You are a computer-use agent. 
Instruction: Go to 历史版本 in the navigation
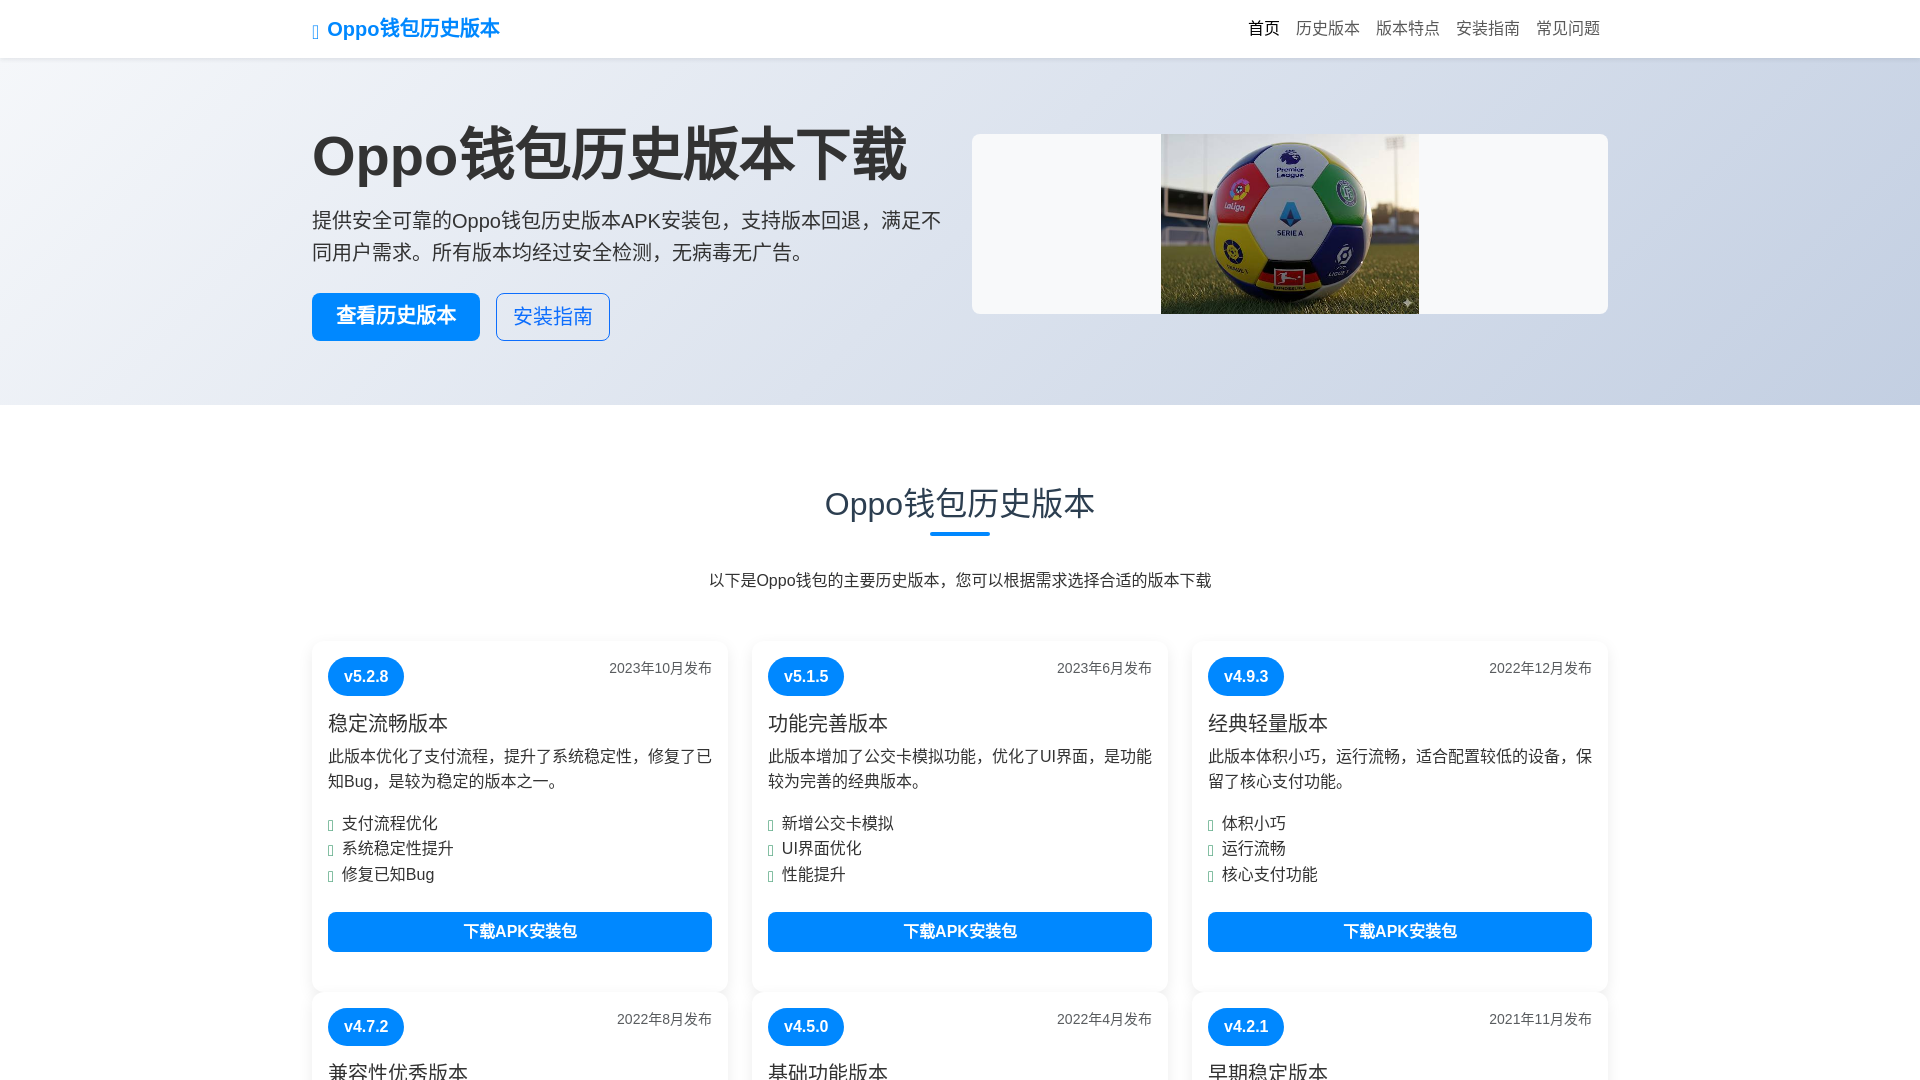point(1327,29)
